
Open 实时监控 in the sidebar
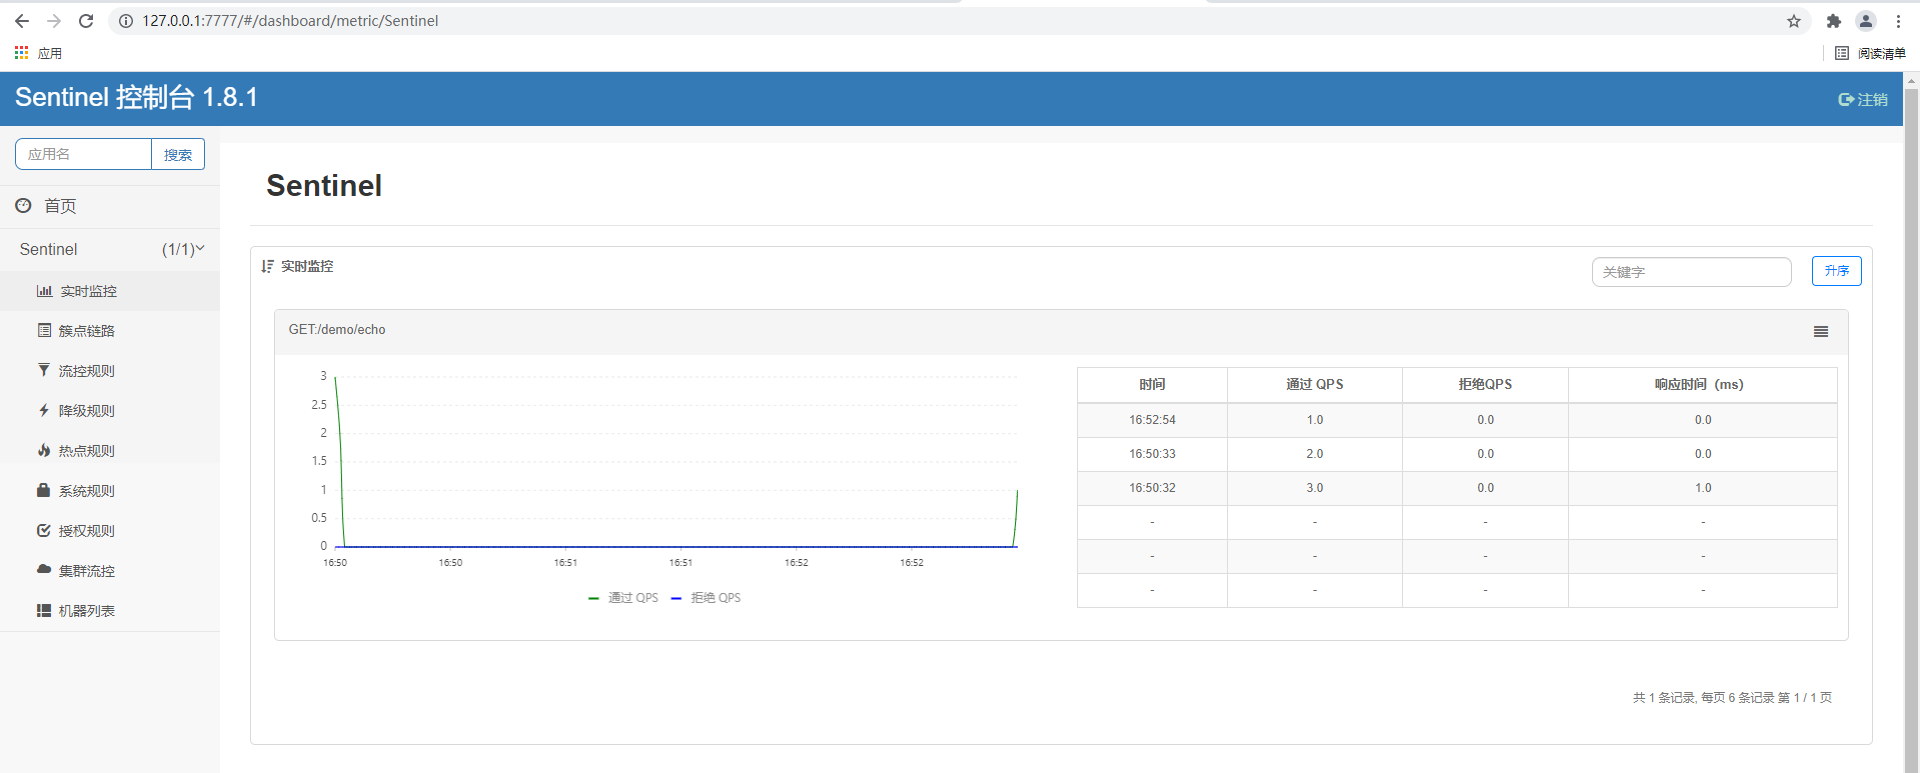[x=110, y=291]
